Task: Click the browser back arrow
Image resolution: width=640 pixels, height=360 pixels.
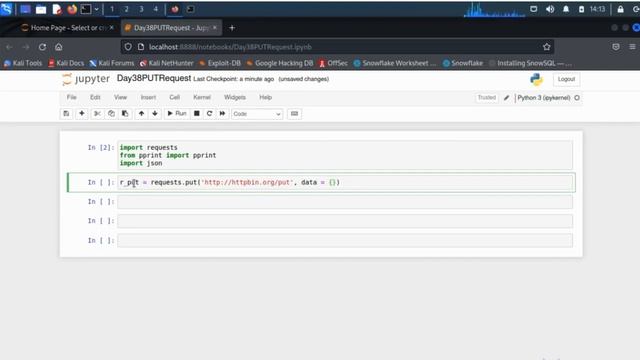Action: click(9, 47)
